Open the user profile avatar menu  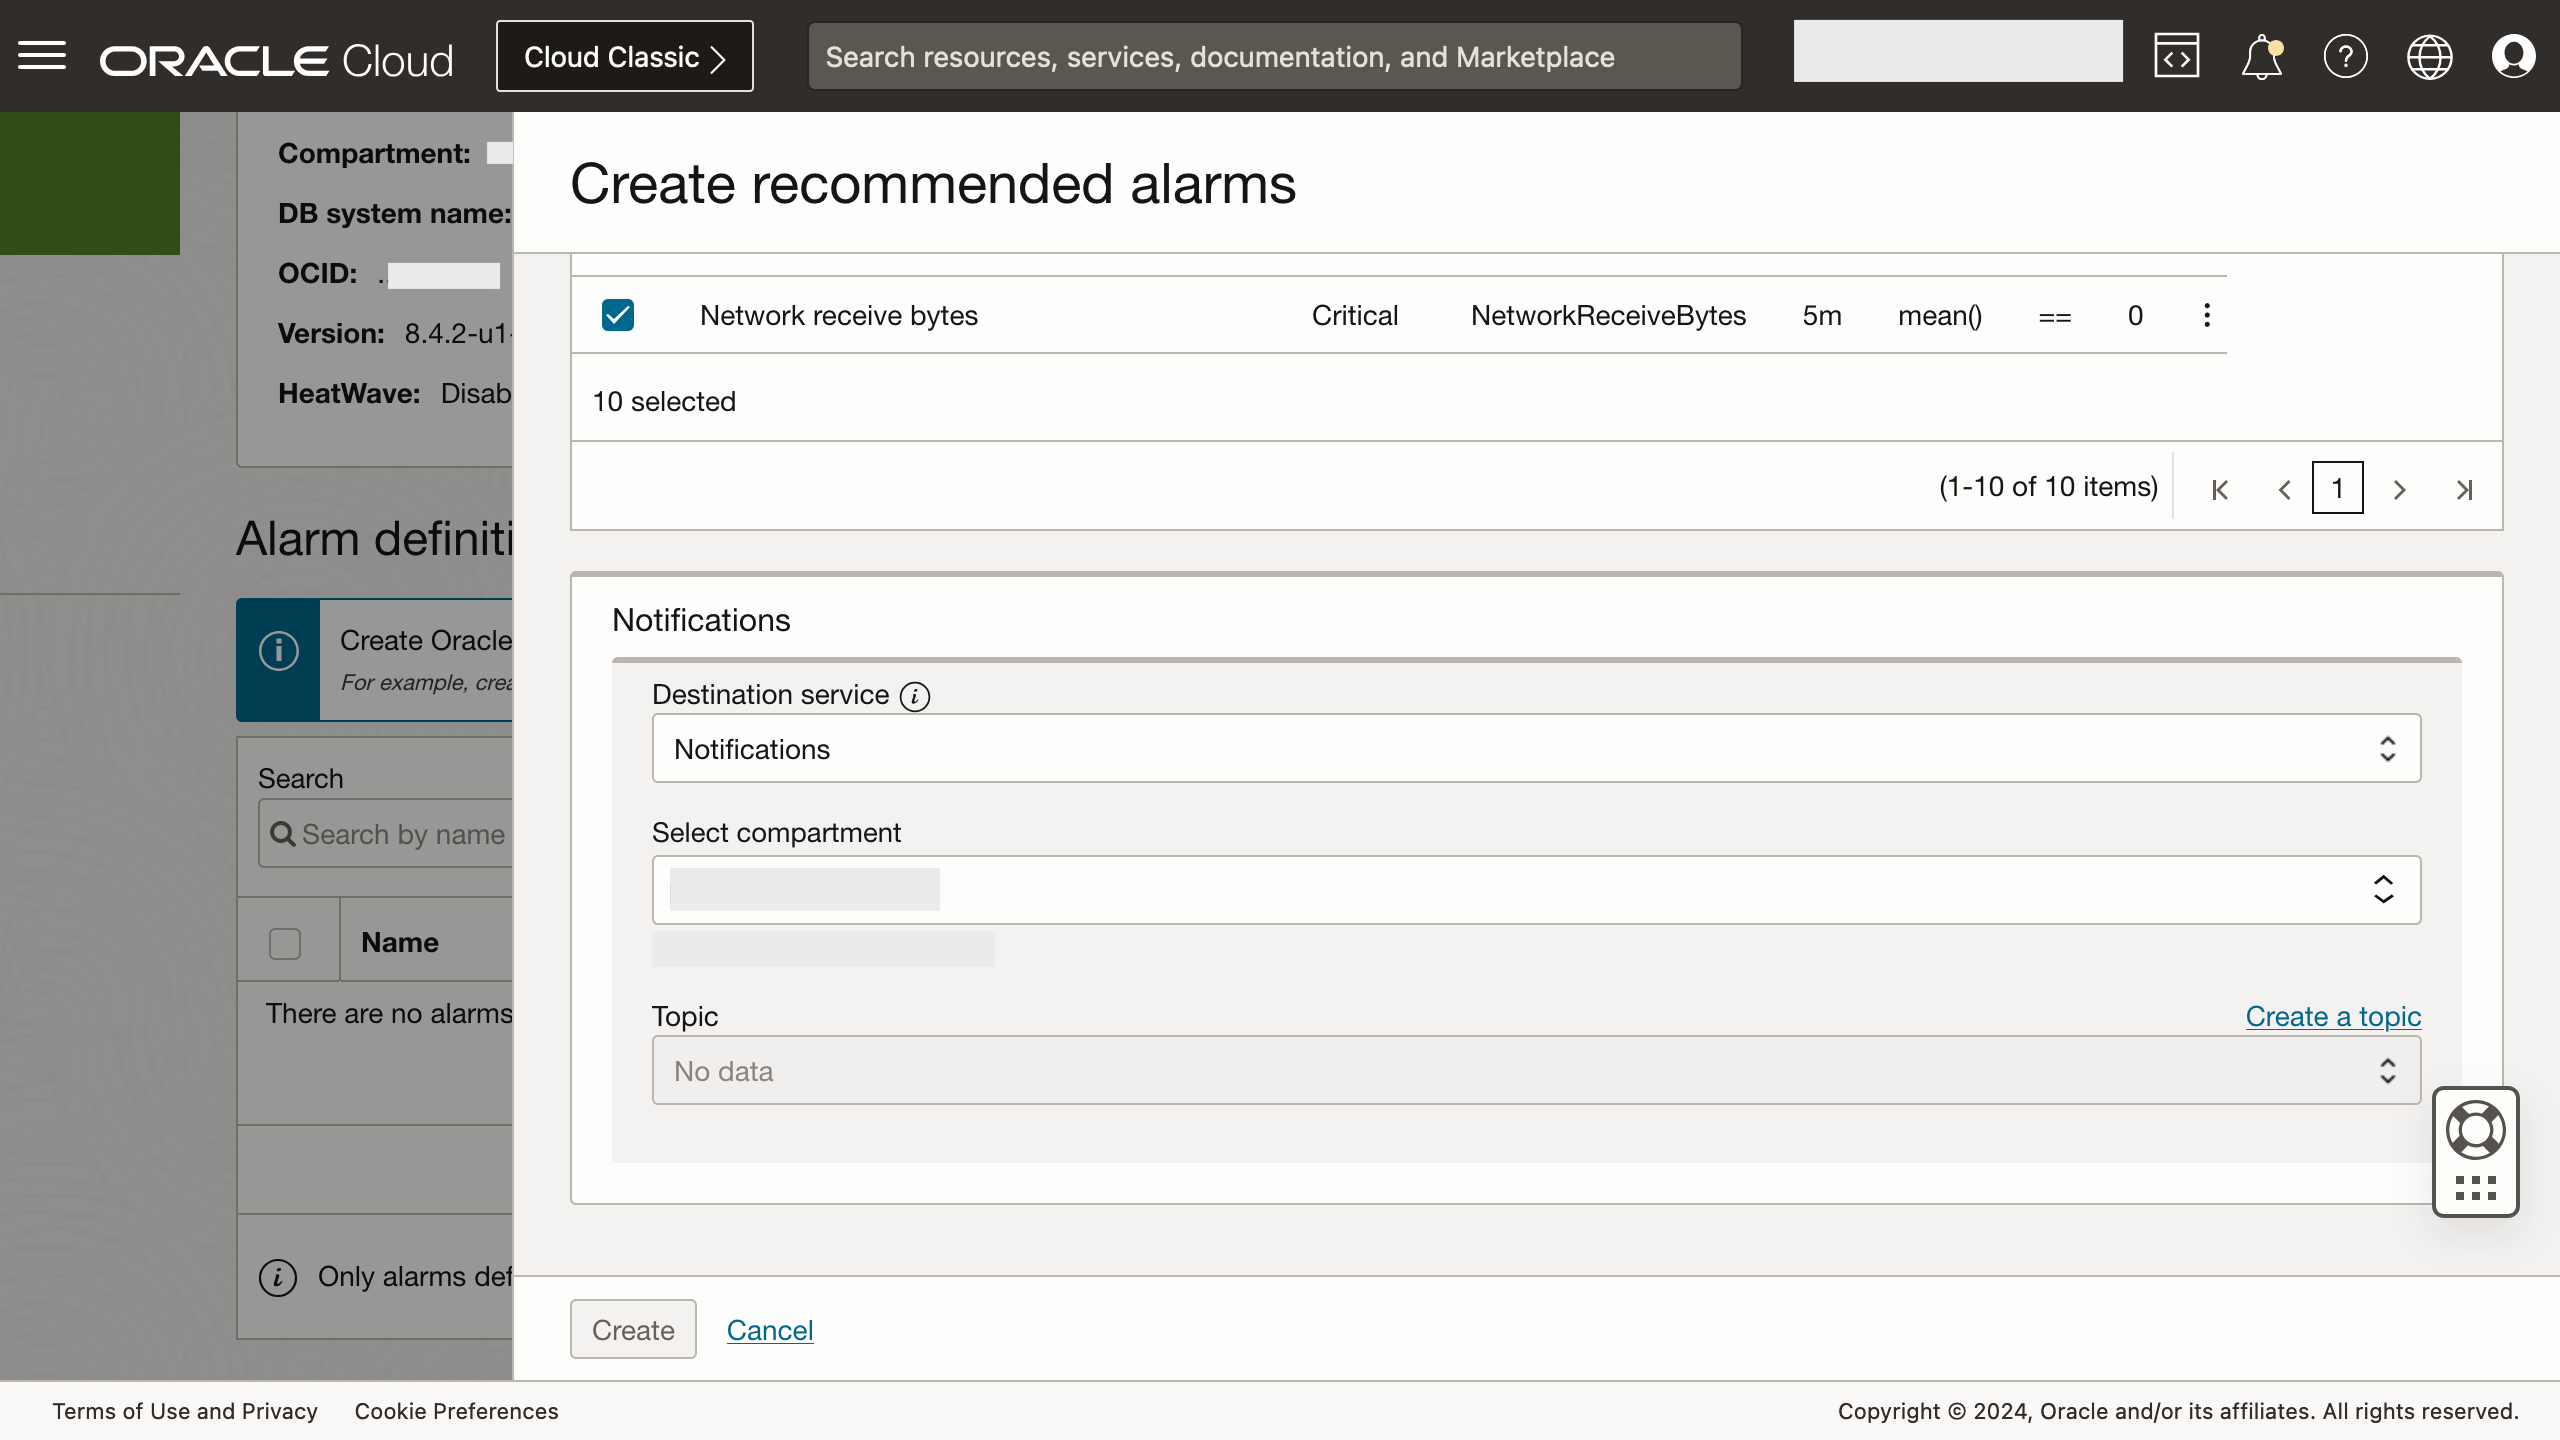[x=2514, y=55]
